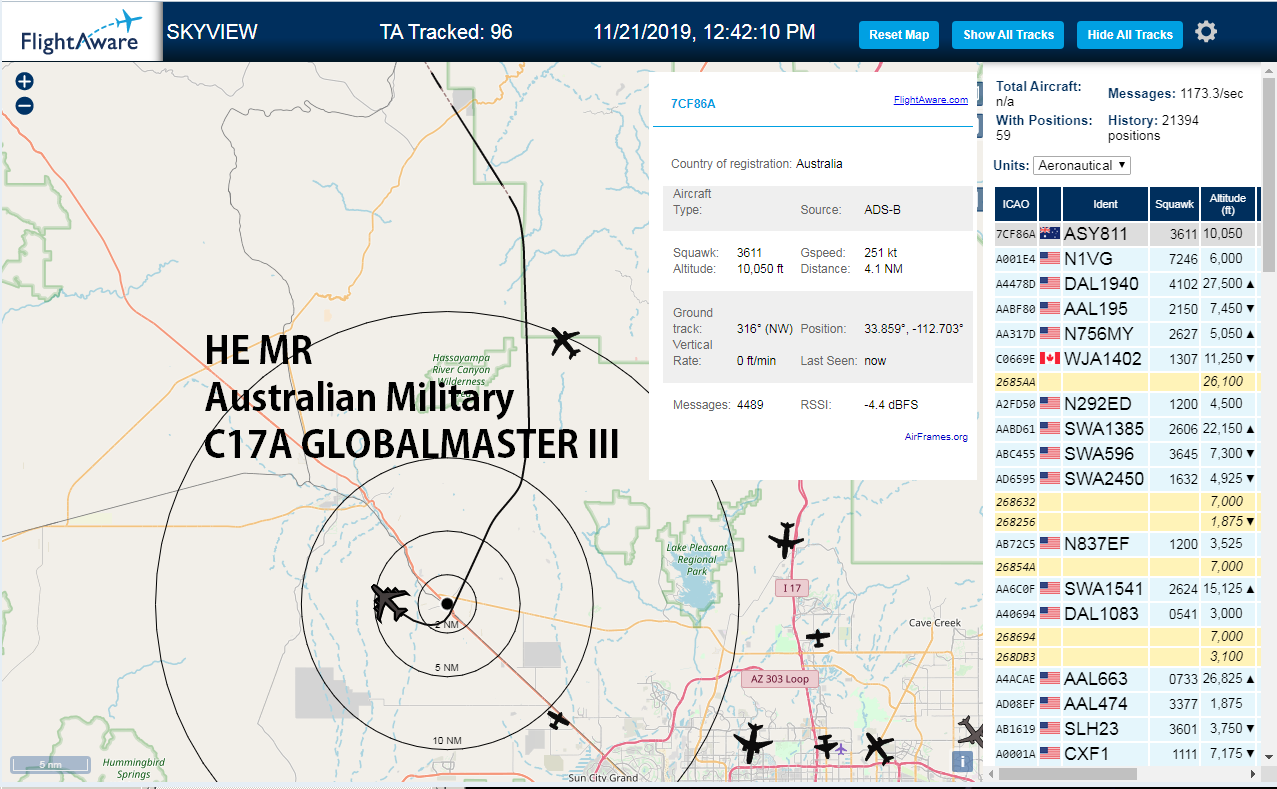The image size is (1277, 789).
Task: Select the SWA1541 ident cell
Action: click(x=1104, y=589)
